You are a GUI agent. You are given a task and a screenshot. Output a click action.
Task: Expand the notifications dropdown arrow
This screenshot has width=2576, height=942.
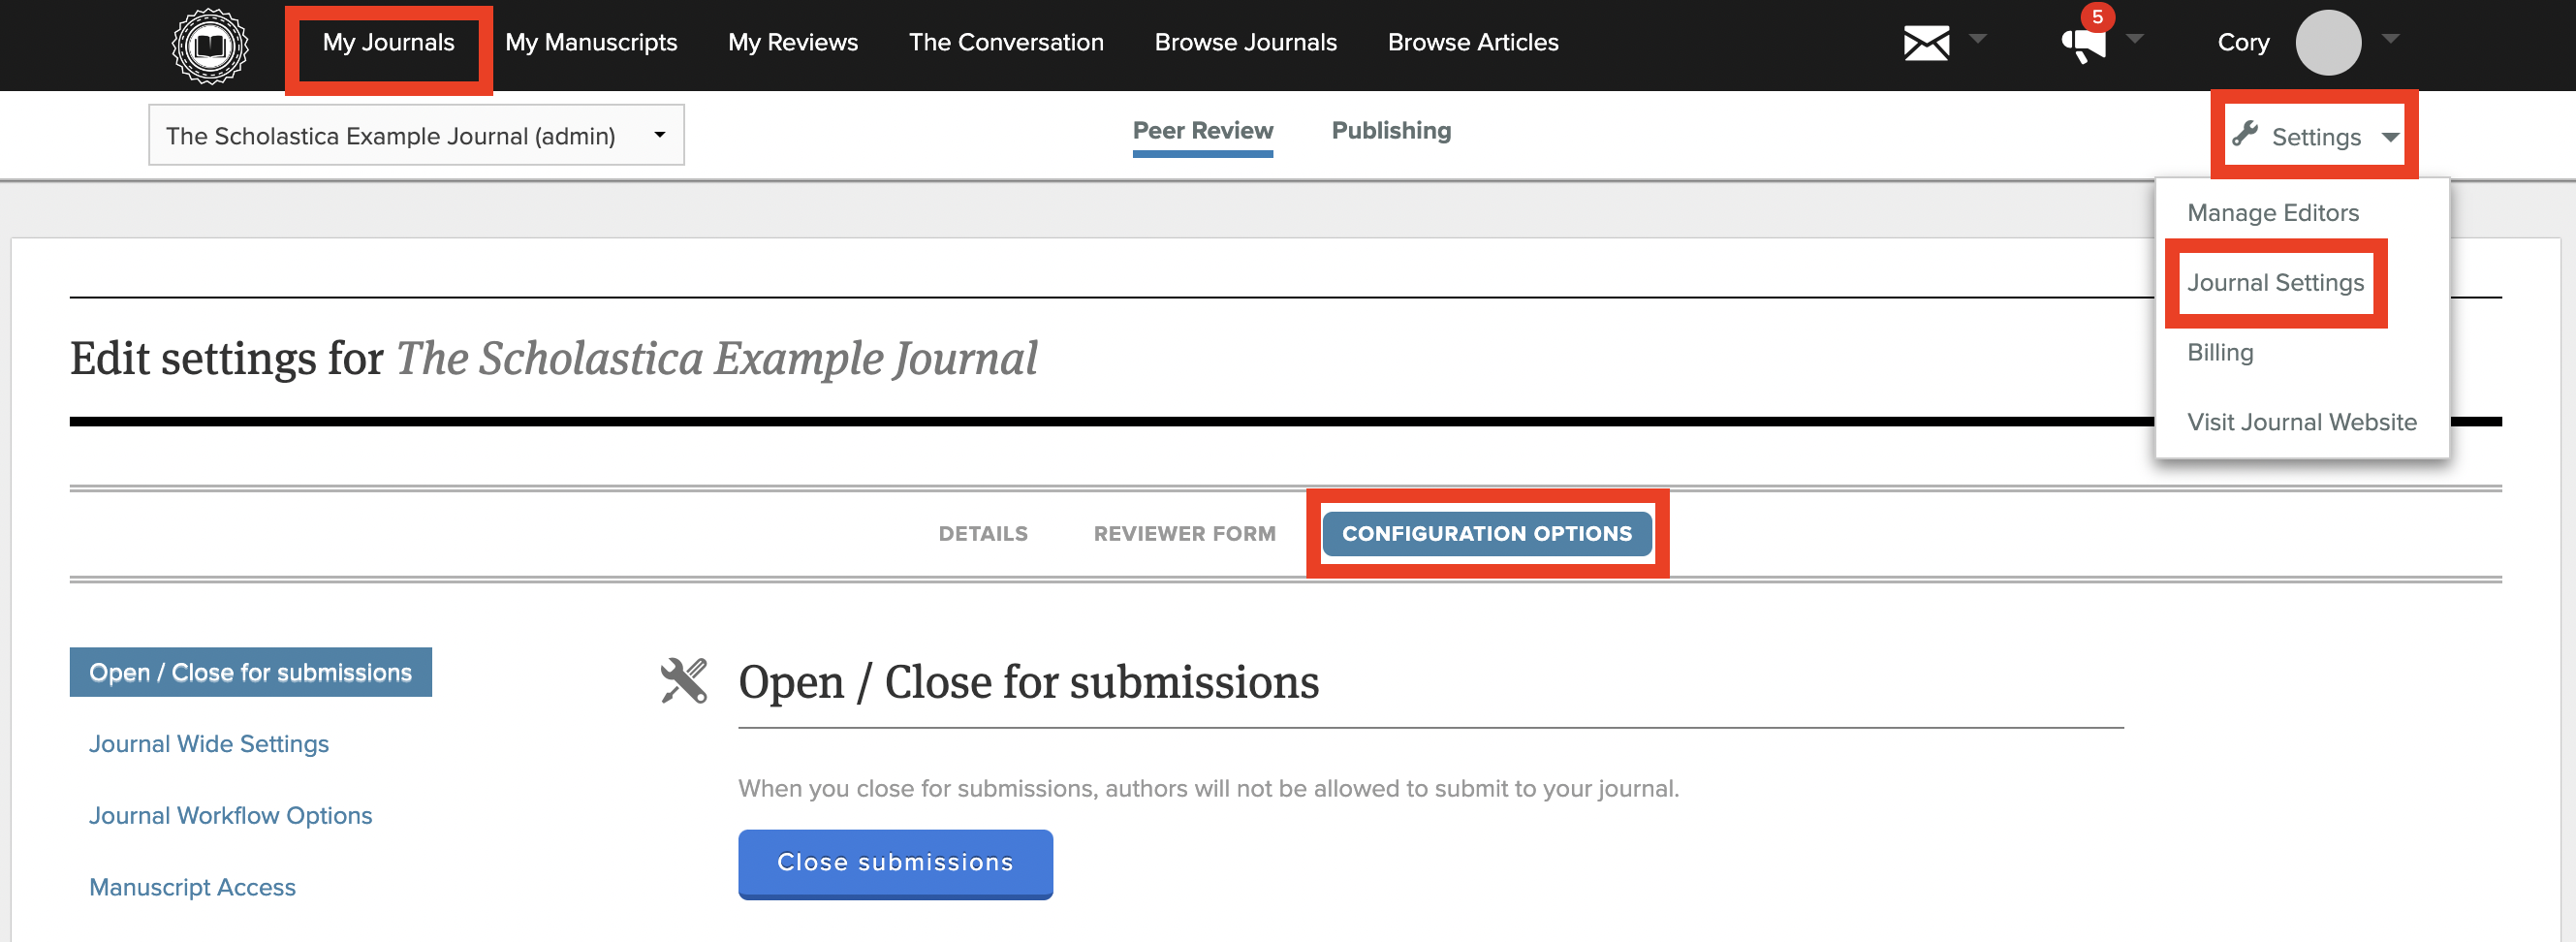click(2134, 39)
